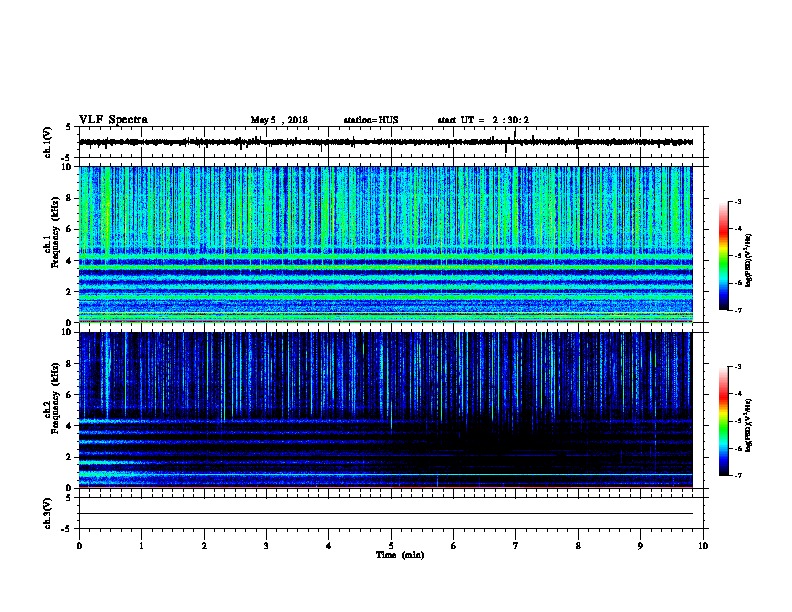Image resolution: width=792 pixels, height=612 pixels.
Task: Click the "-3" label on ch.1 color bar
Action: pos(737,201)
